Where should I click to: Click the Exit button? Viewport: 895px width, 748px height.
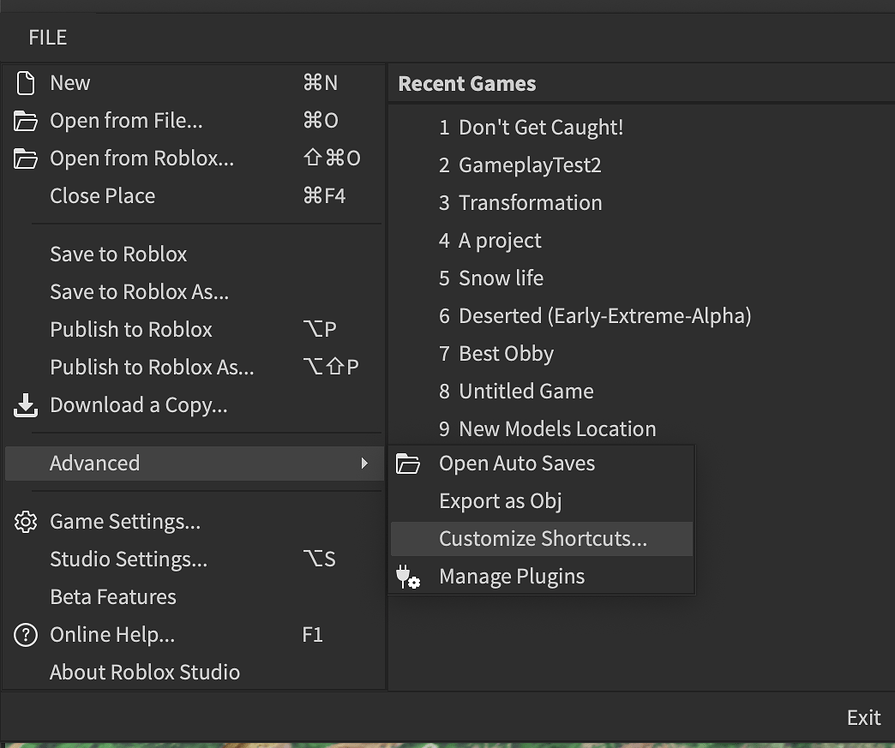[862, 717]
